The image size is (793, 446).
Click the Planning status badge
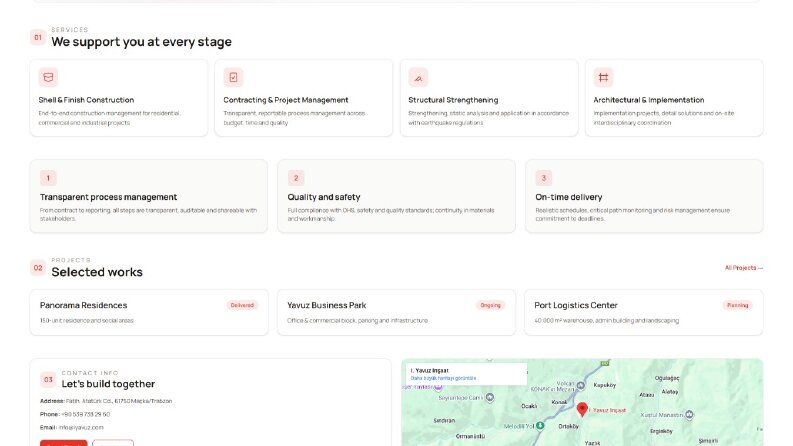coord(737,305)
